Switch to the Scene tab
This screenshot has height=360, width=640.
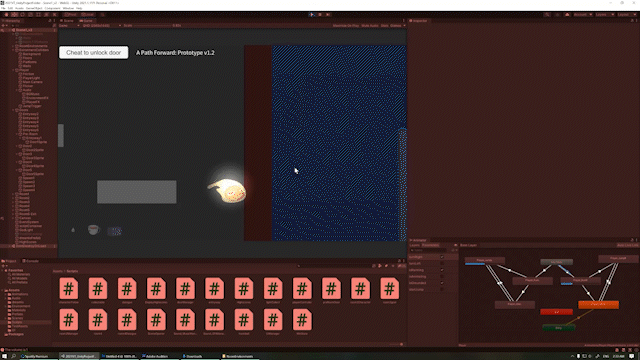coord(67,20)
